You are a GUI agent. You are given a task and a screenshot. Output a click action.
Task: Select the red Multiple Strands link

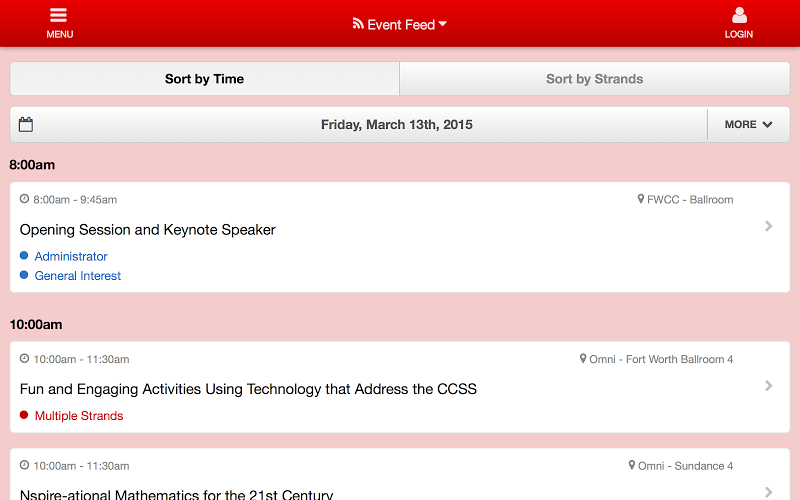click(79, 416)
